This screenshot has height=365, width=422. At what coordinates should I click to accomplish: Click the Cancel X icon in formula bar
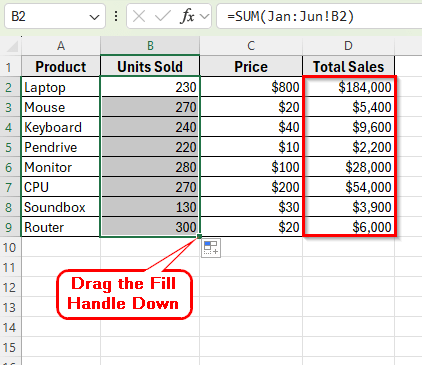(x=139, y=16)
